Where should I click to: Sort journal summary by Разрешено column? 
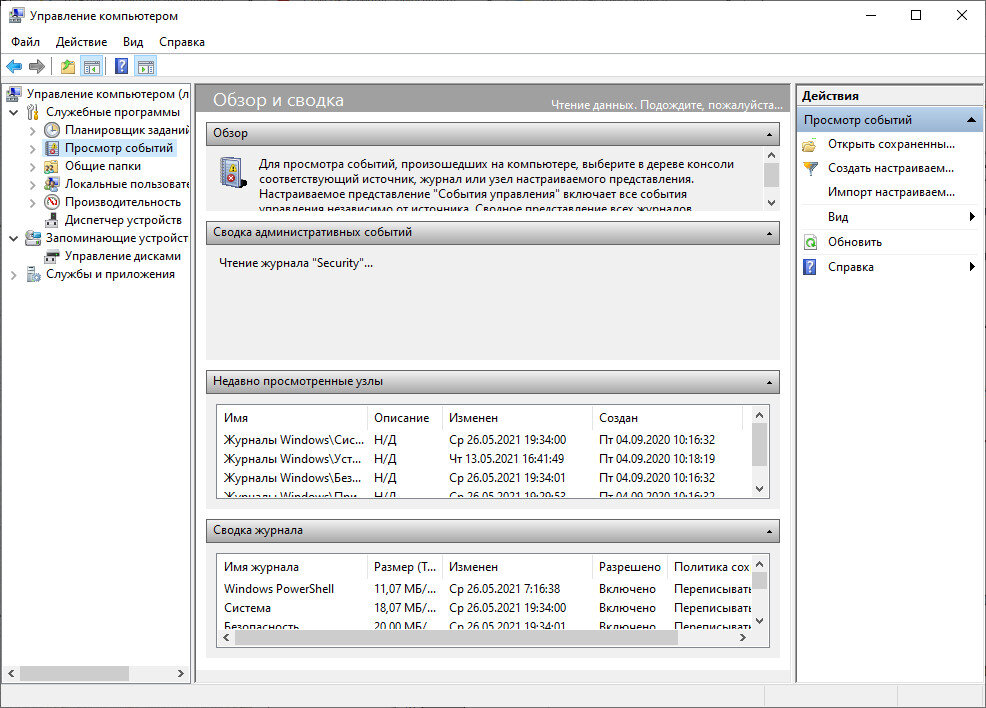(629, 567)
